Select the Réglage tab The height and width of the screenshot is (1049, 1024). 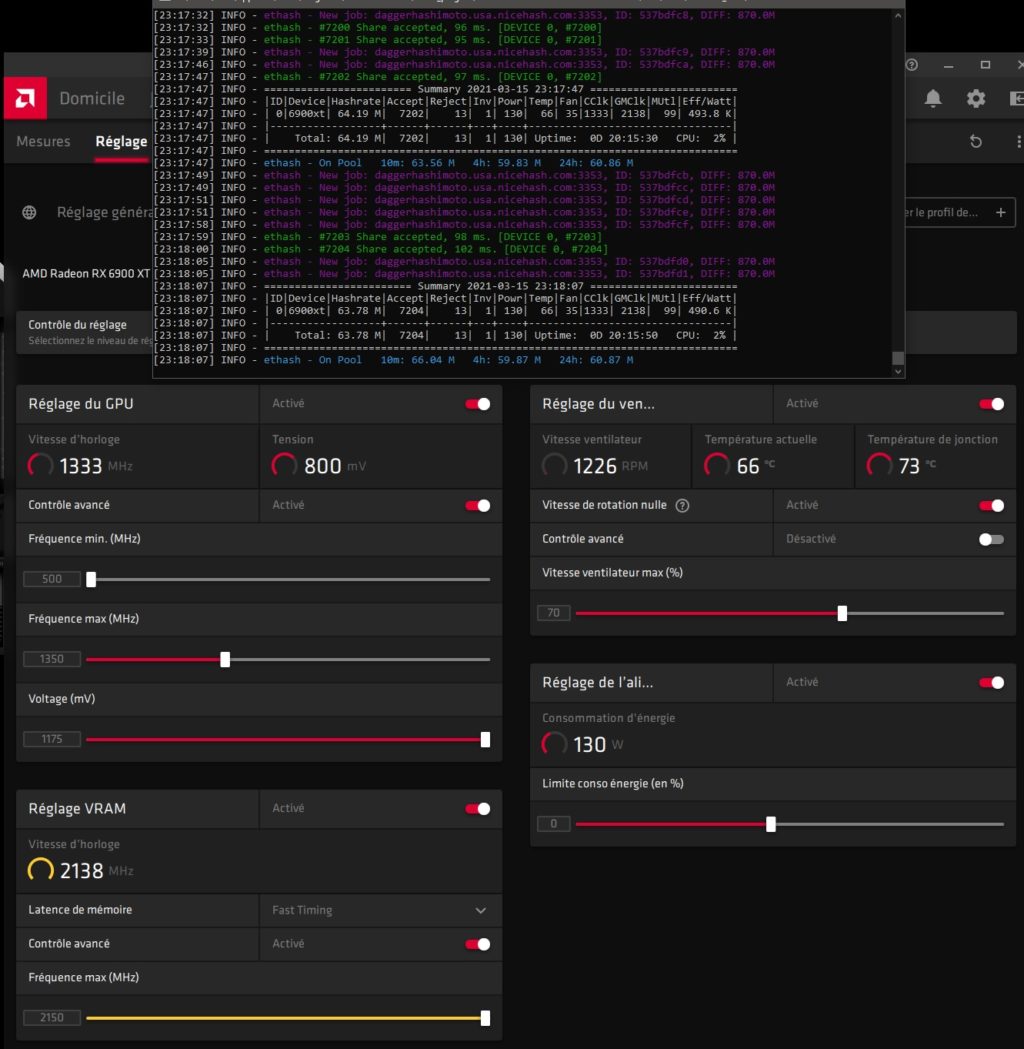coord(121,142)
